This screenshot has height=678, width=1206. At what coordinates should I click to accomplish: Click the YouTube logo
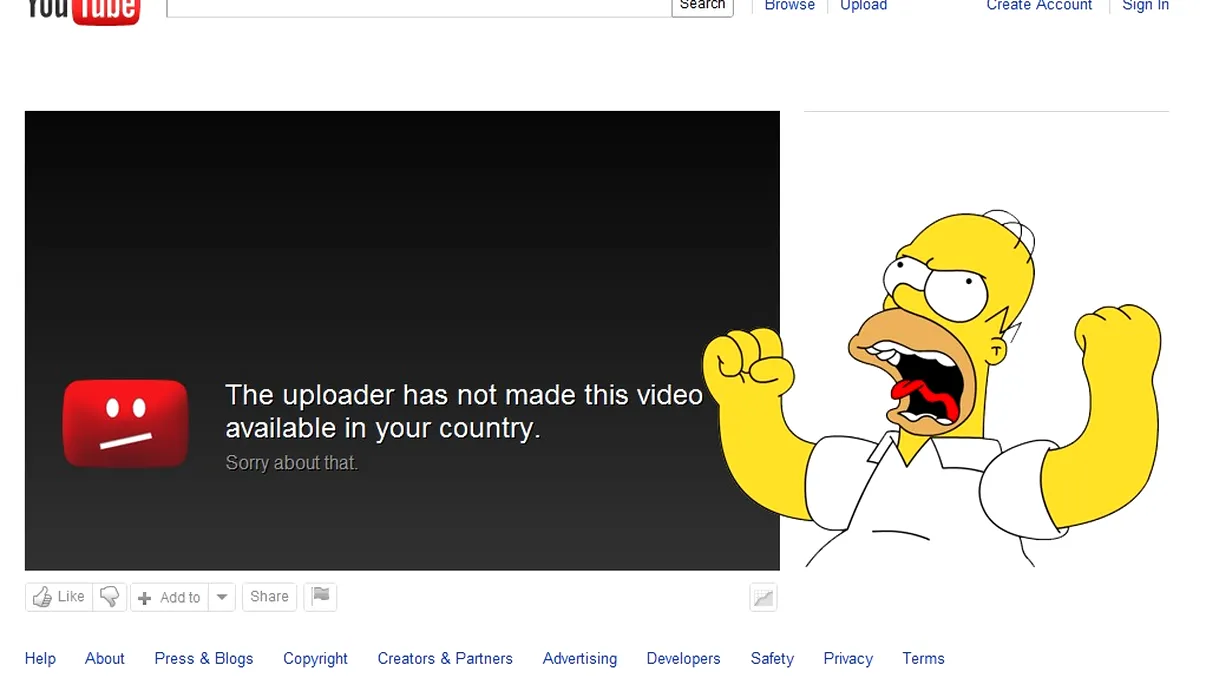[x=83, y=10]
